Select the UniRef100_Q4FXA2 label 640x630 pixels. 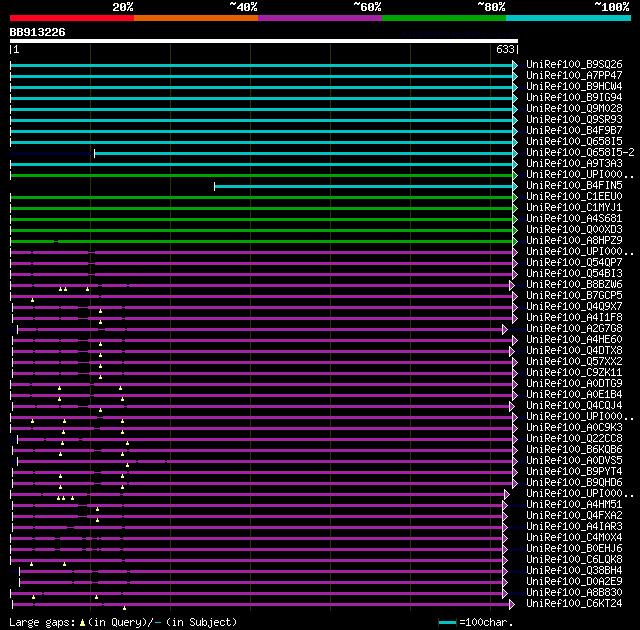[574, 516]
